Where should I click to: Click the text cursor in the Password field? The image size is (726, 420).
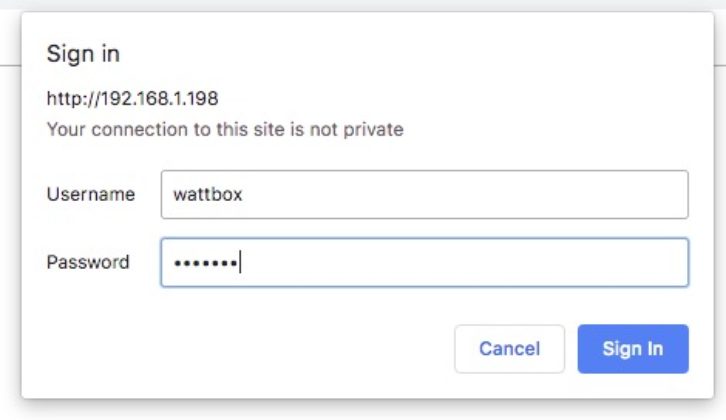coord(240,262)
